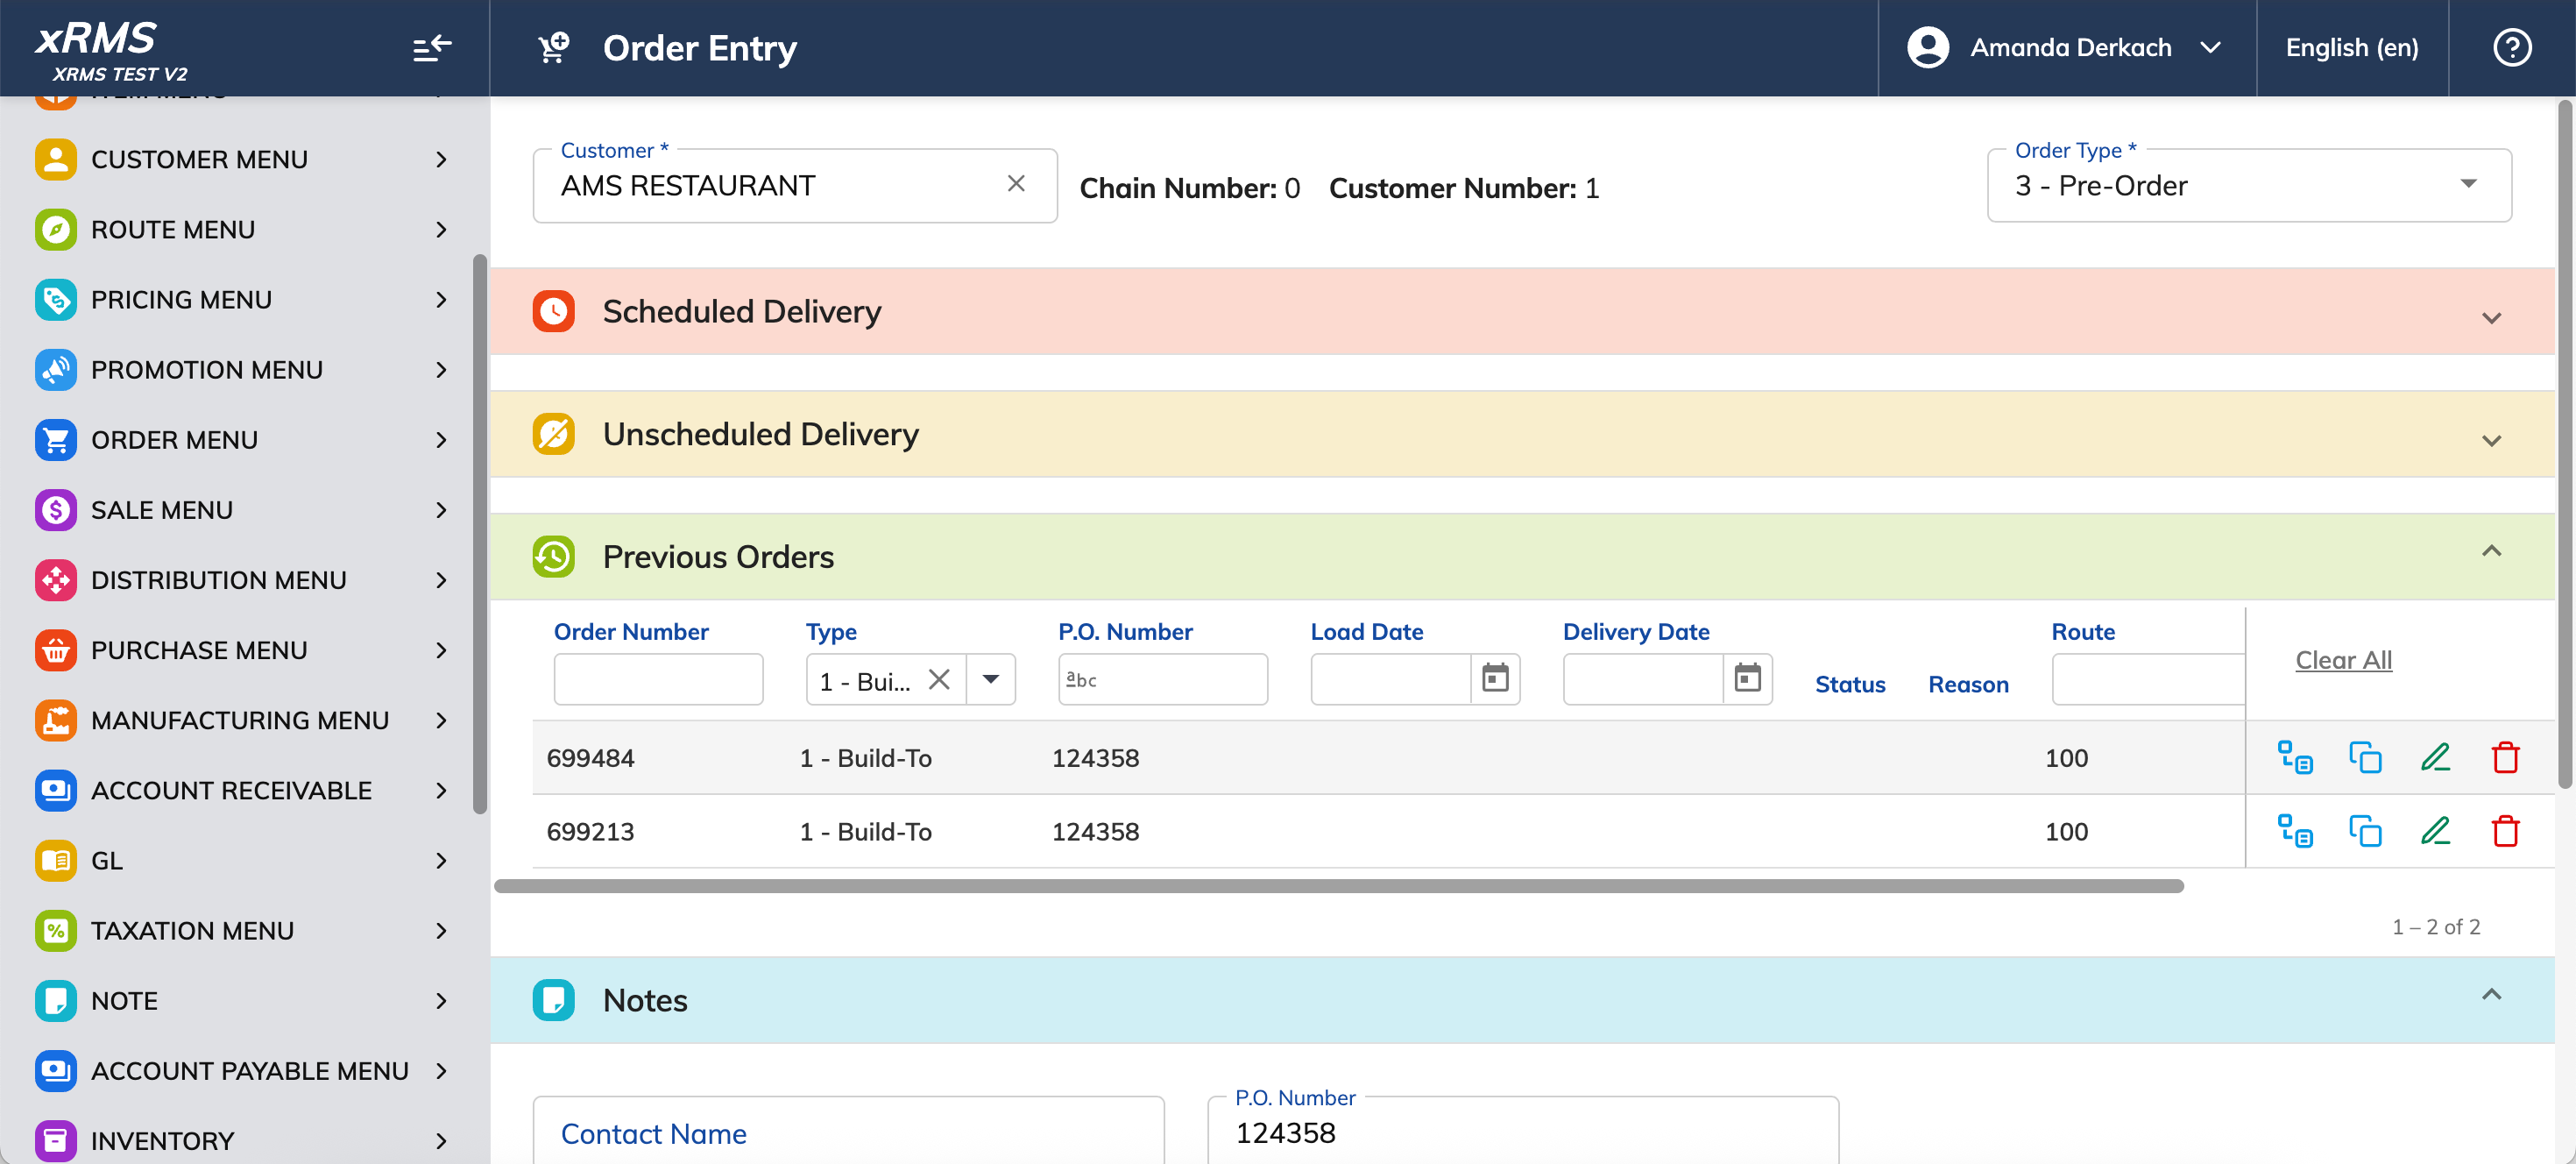Open the hierarchy icon for order 699213
Viewport: 2576px width, 1164px height.
pos(2295,831)
